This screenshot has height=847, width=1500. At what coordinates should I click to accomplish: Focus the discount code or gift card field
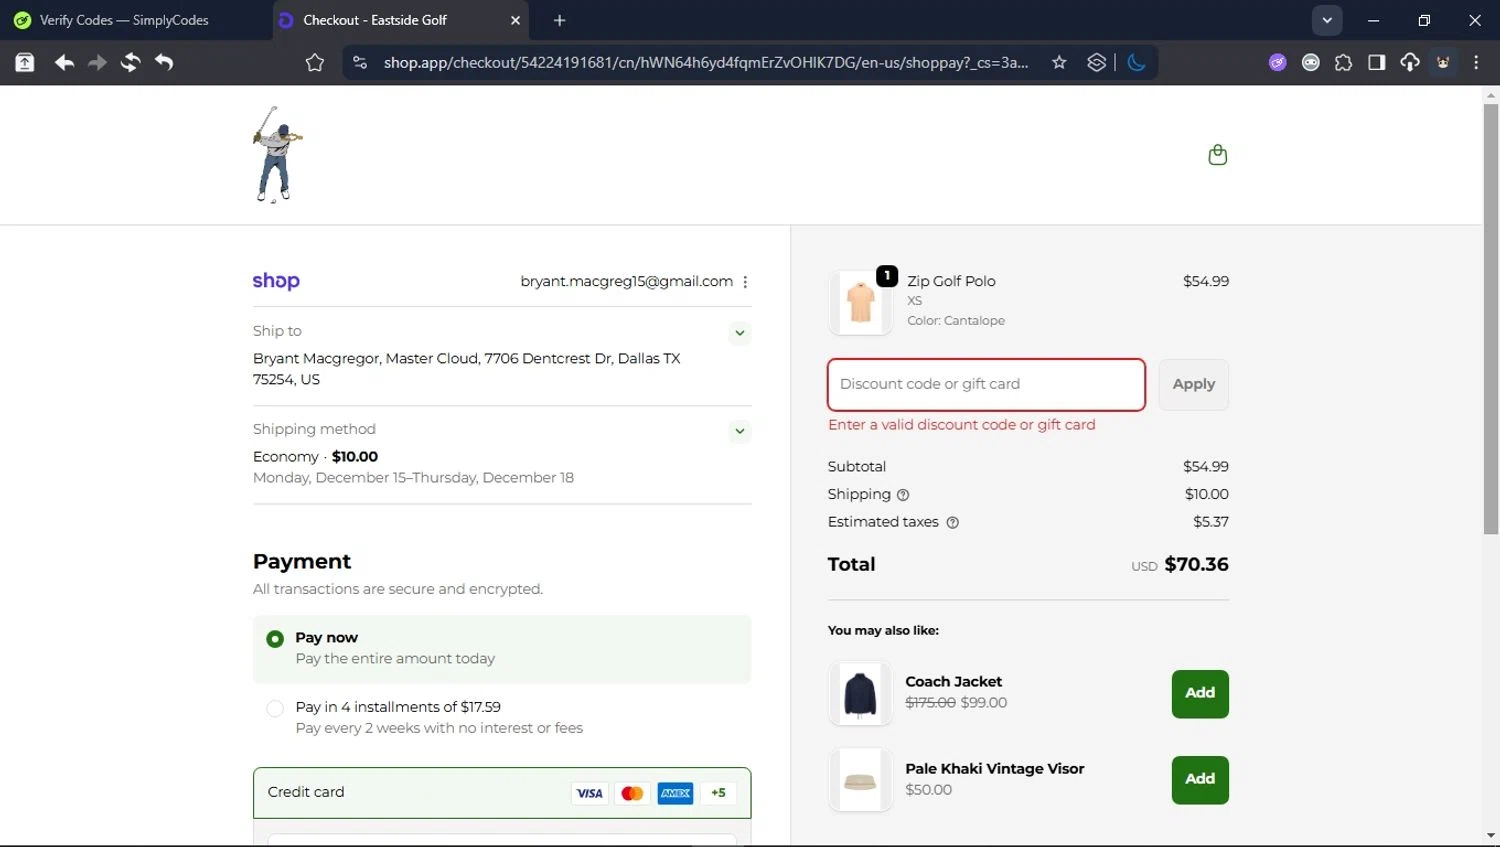click(x=986, y=385)
